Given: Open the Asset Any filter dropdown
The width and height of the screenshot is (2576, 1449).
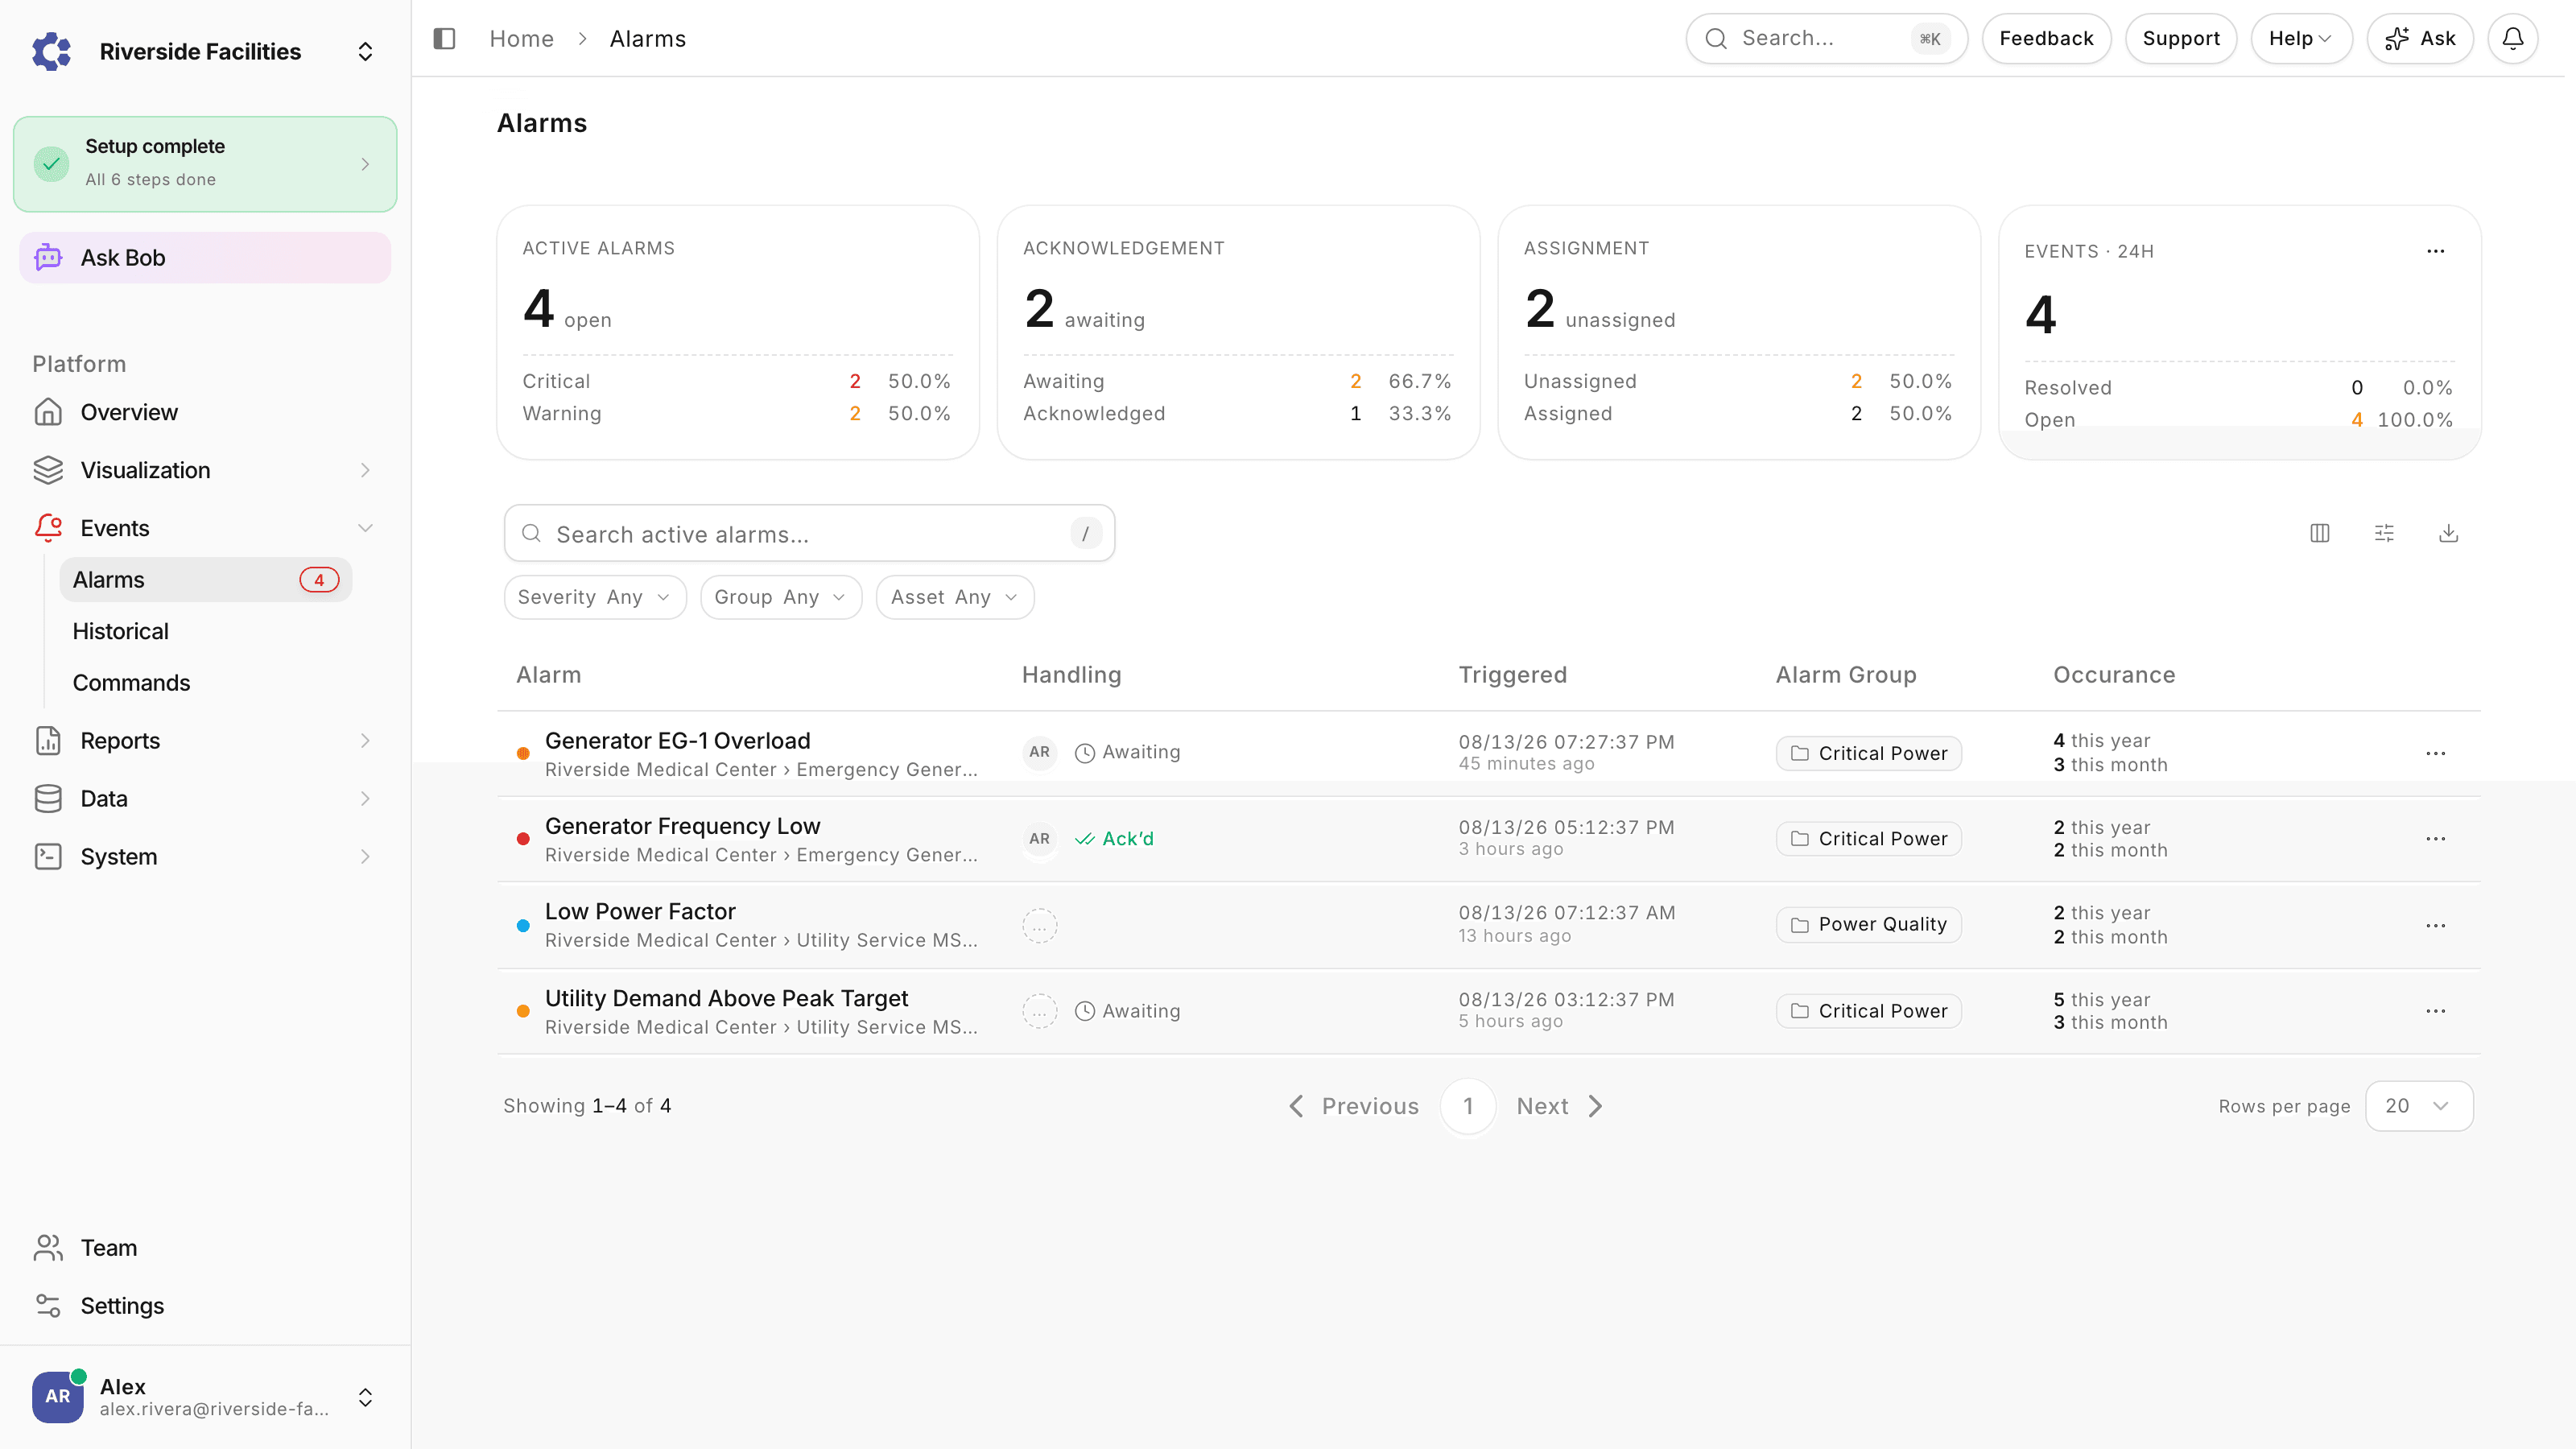Looking at the screenshot, I should coord(955,597).
